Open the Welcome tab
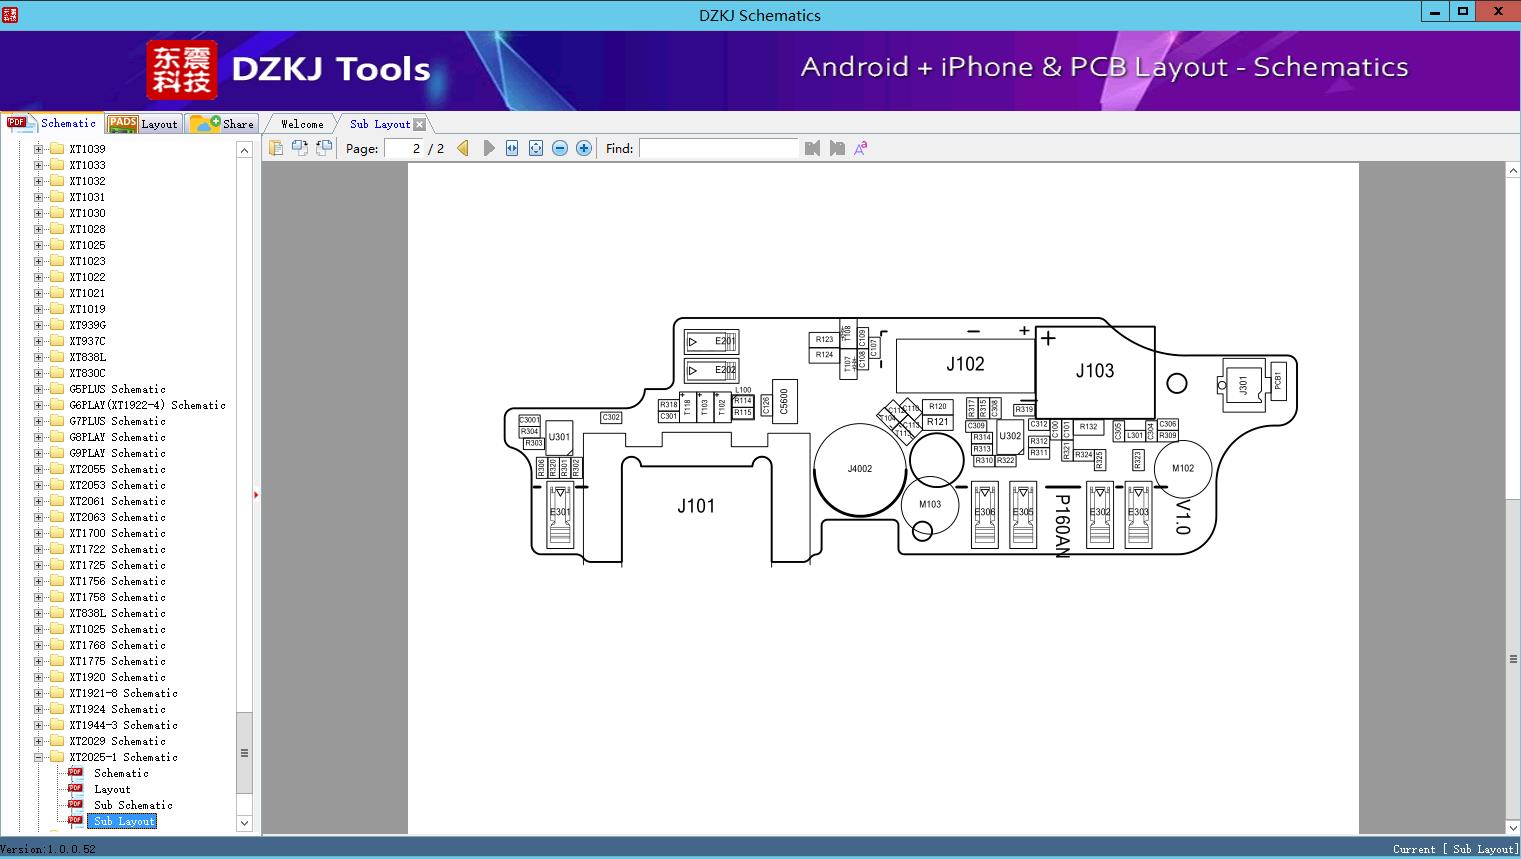Screen dimensions: 1521x859 (301, 124)
